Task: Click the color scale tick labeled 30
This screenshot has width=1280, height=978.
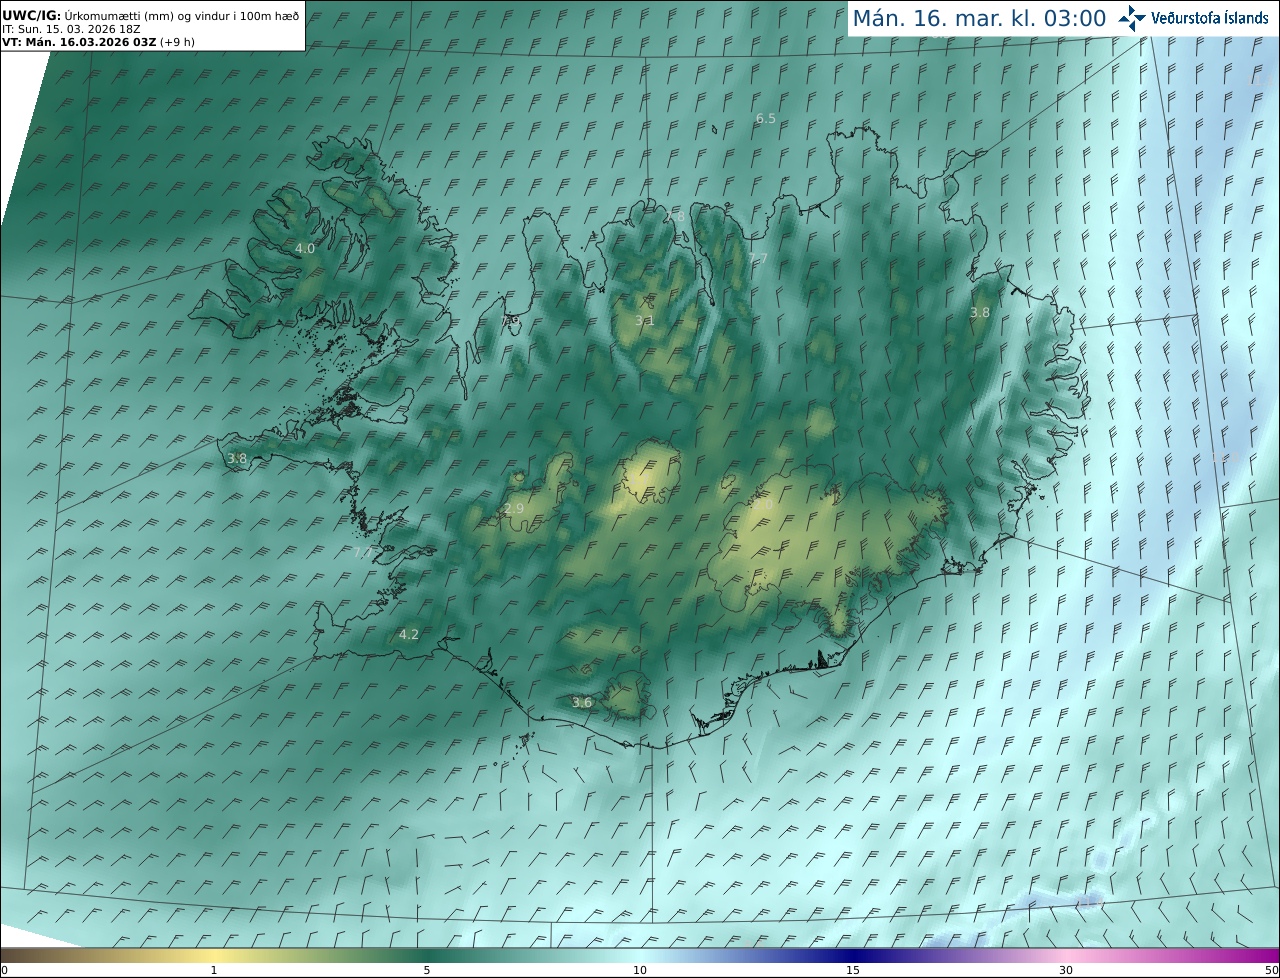Action: tap(1066, 970)
